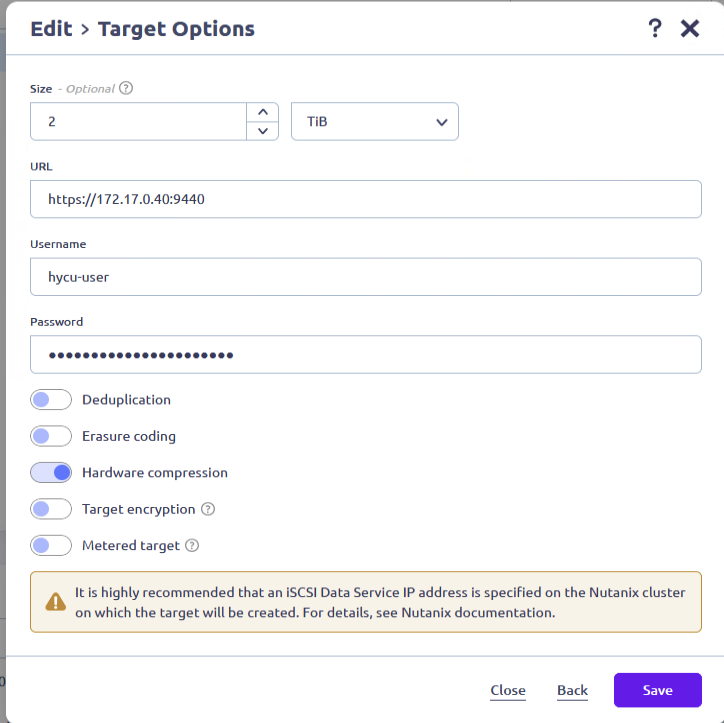Image resolution: width=724 pixels, height=723 pixels.
Task: Open the TiB unit dropdown
Action: (374, 122)
